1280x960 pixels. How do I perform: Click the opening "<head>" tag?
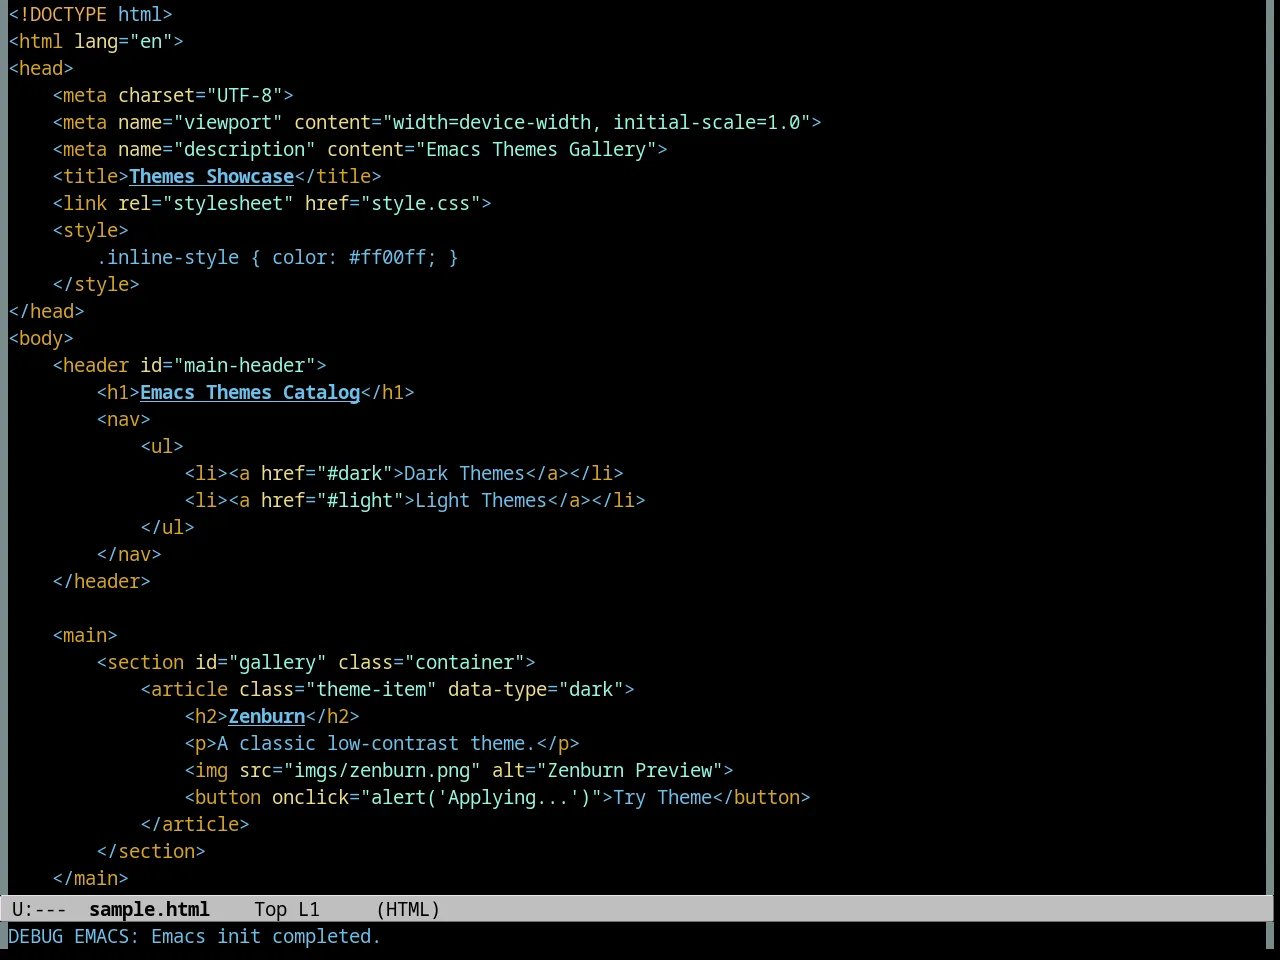(x=41, y=68)
